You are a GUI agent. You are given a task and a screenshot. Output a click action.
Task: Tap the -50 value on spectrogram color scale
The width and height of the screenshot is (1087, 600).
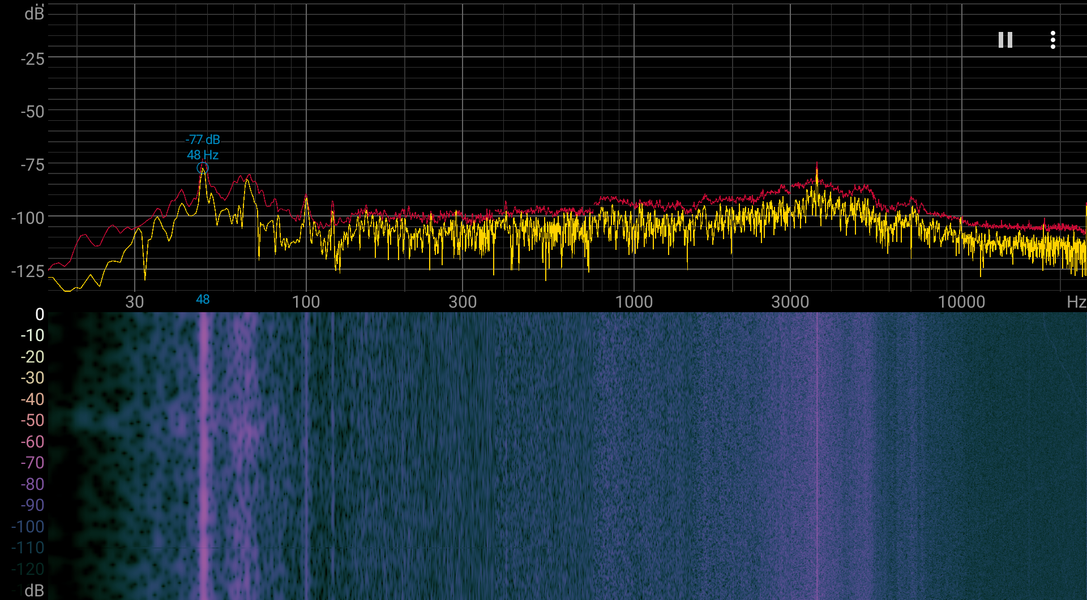(32, 421)
